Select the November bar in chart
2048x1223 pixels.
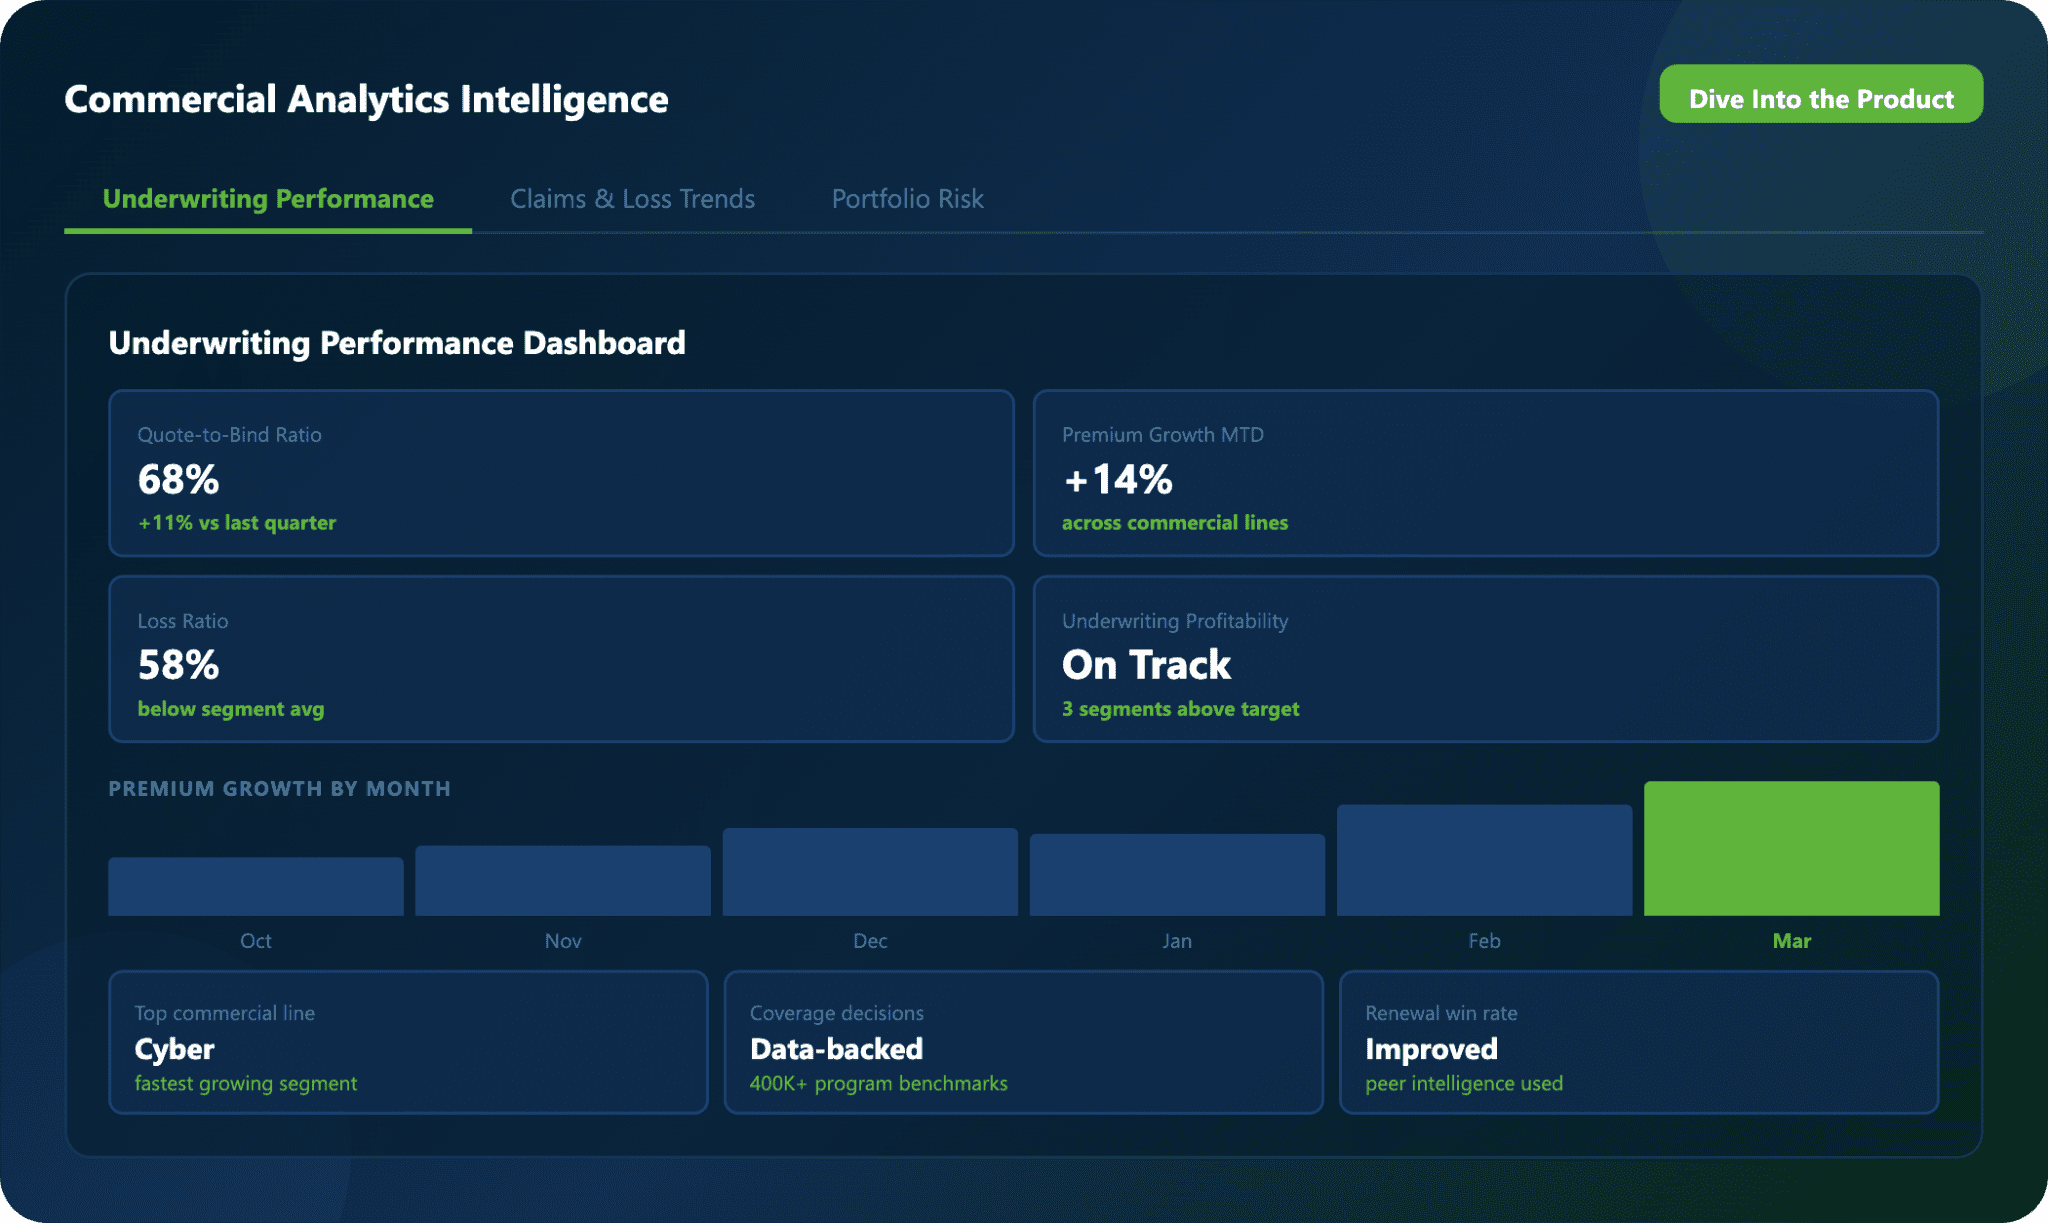563,881
